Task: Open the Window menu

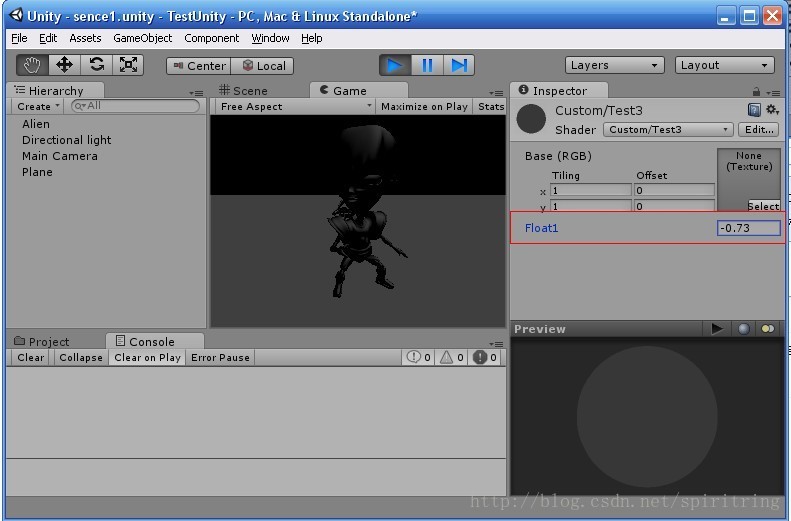Action: click(270, 38)
